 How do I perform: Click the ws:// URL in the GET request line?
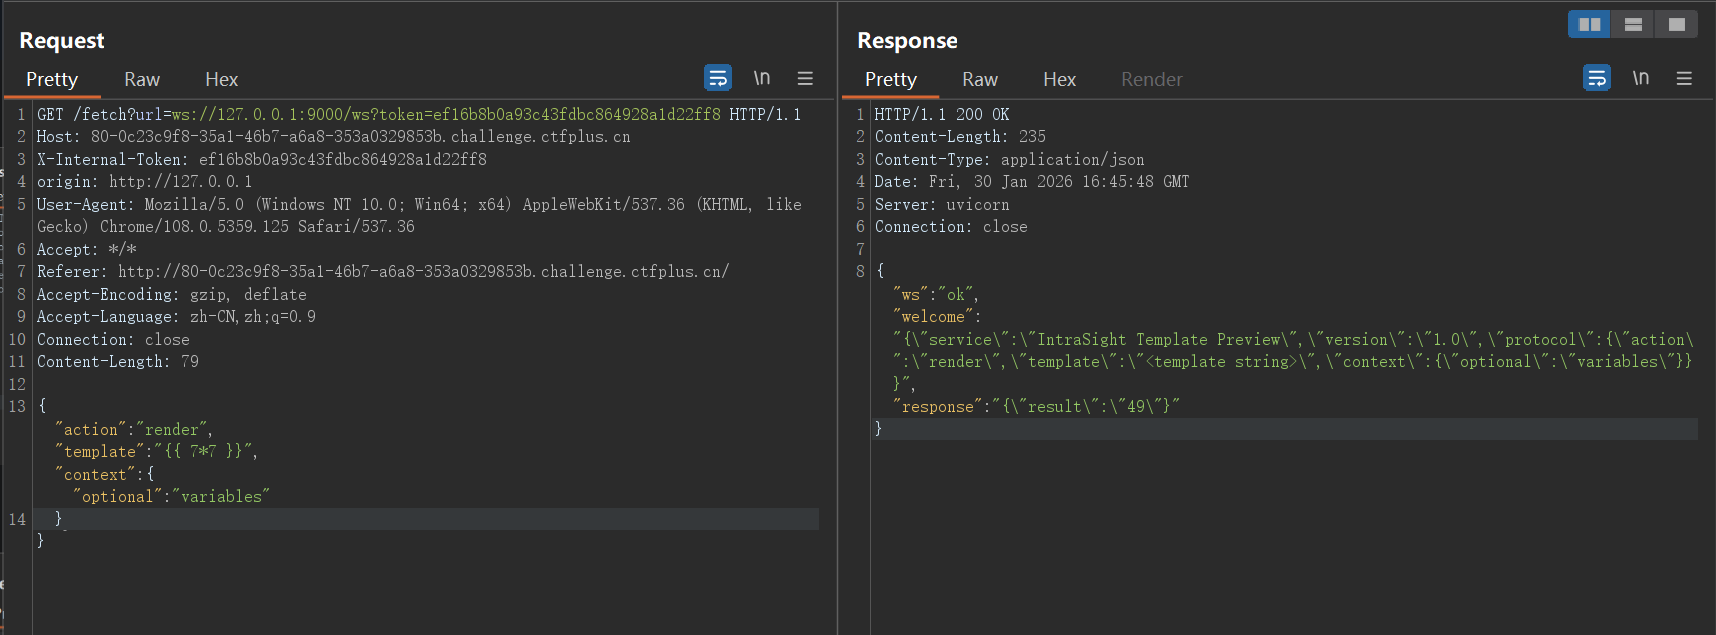[x=445, y=115]
